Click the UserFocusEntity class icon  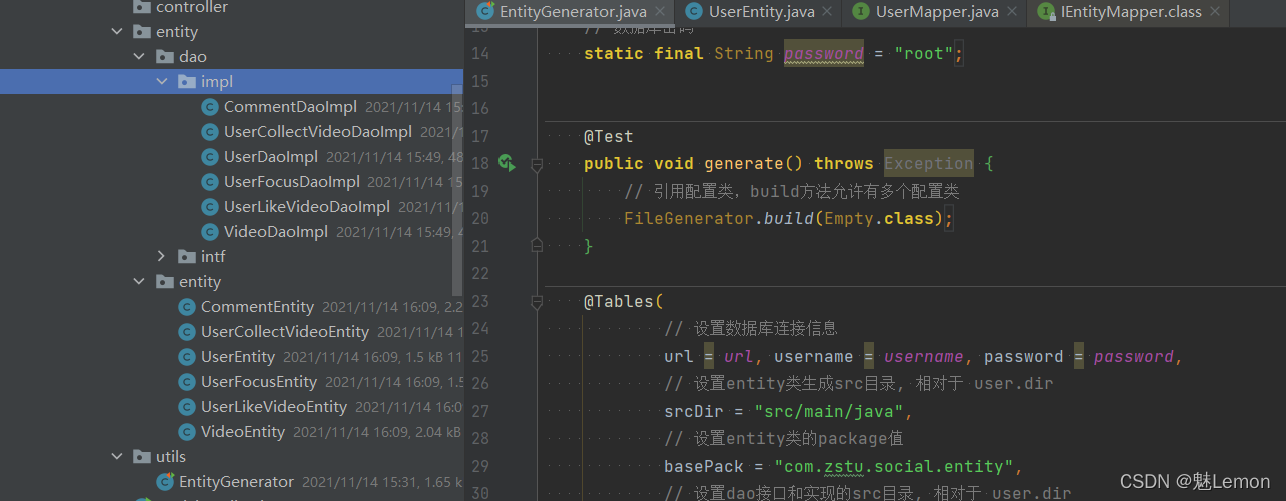(186, 382)
